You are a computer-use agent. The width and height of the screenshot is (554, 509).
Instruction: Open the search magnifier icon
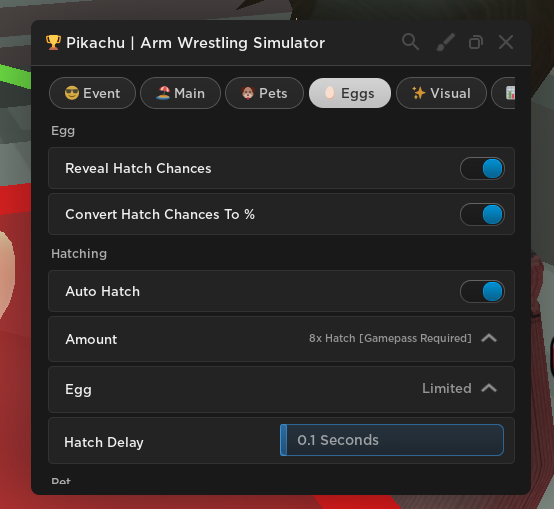(410, 42)
